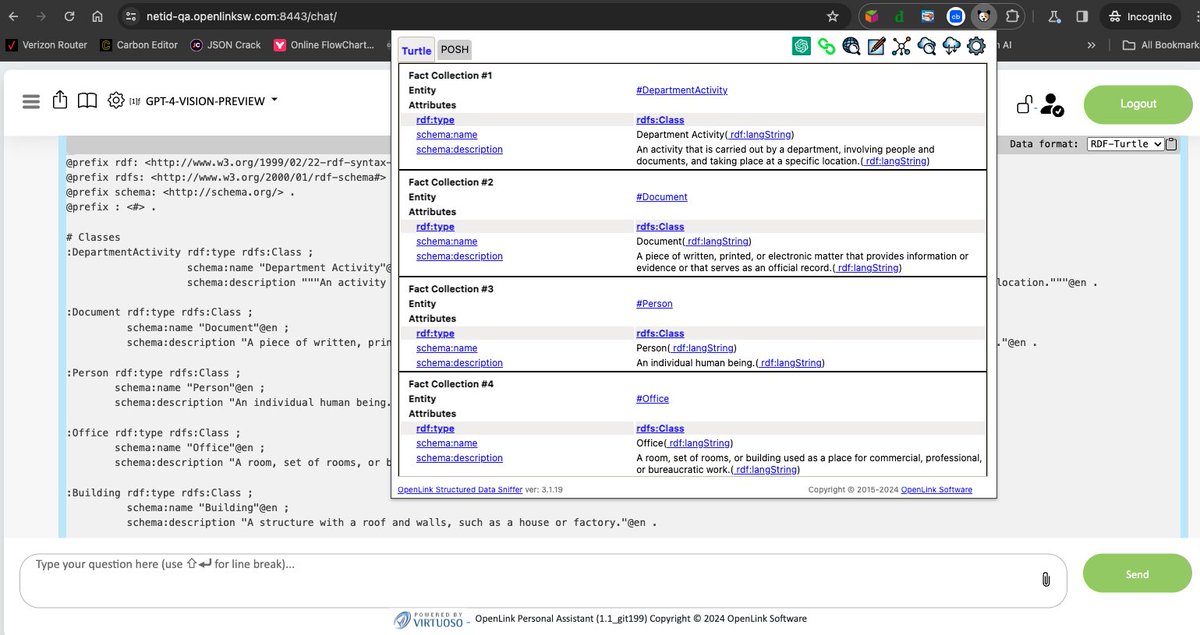Open the hamburger menu in chat header
The image size is (1200, 635).
[x=31, y=101]
